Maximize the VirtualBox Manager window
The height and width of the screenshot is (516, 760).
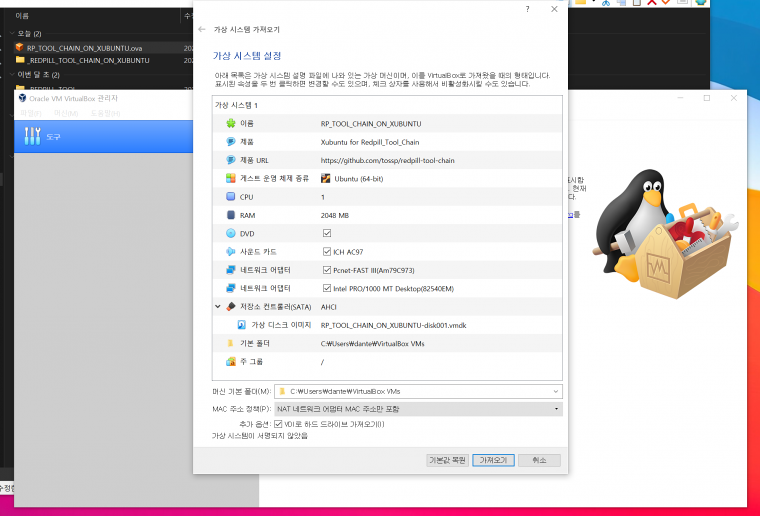[x=707, y=98]
